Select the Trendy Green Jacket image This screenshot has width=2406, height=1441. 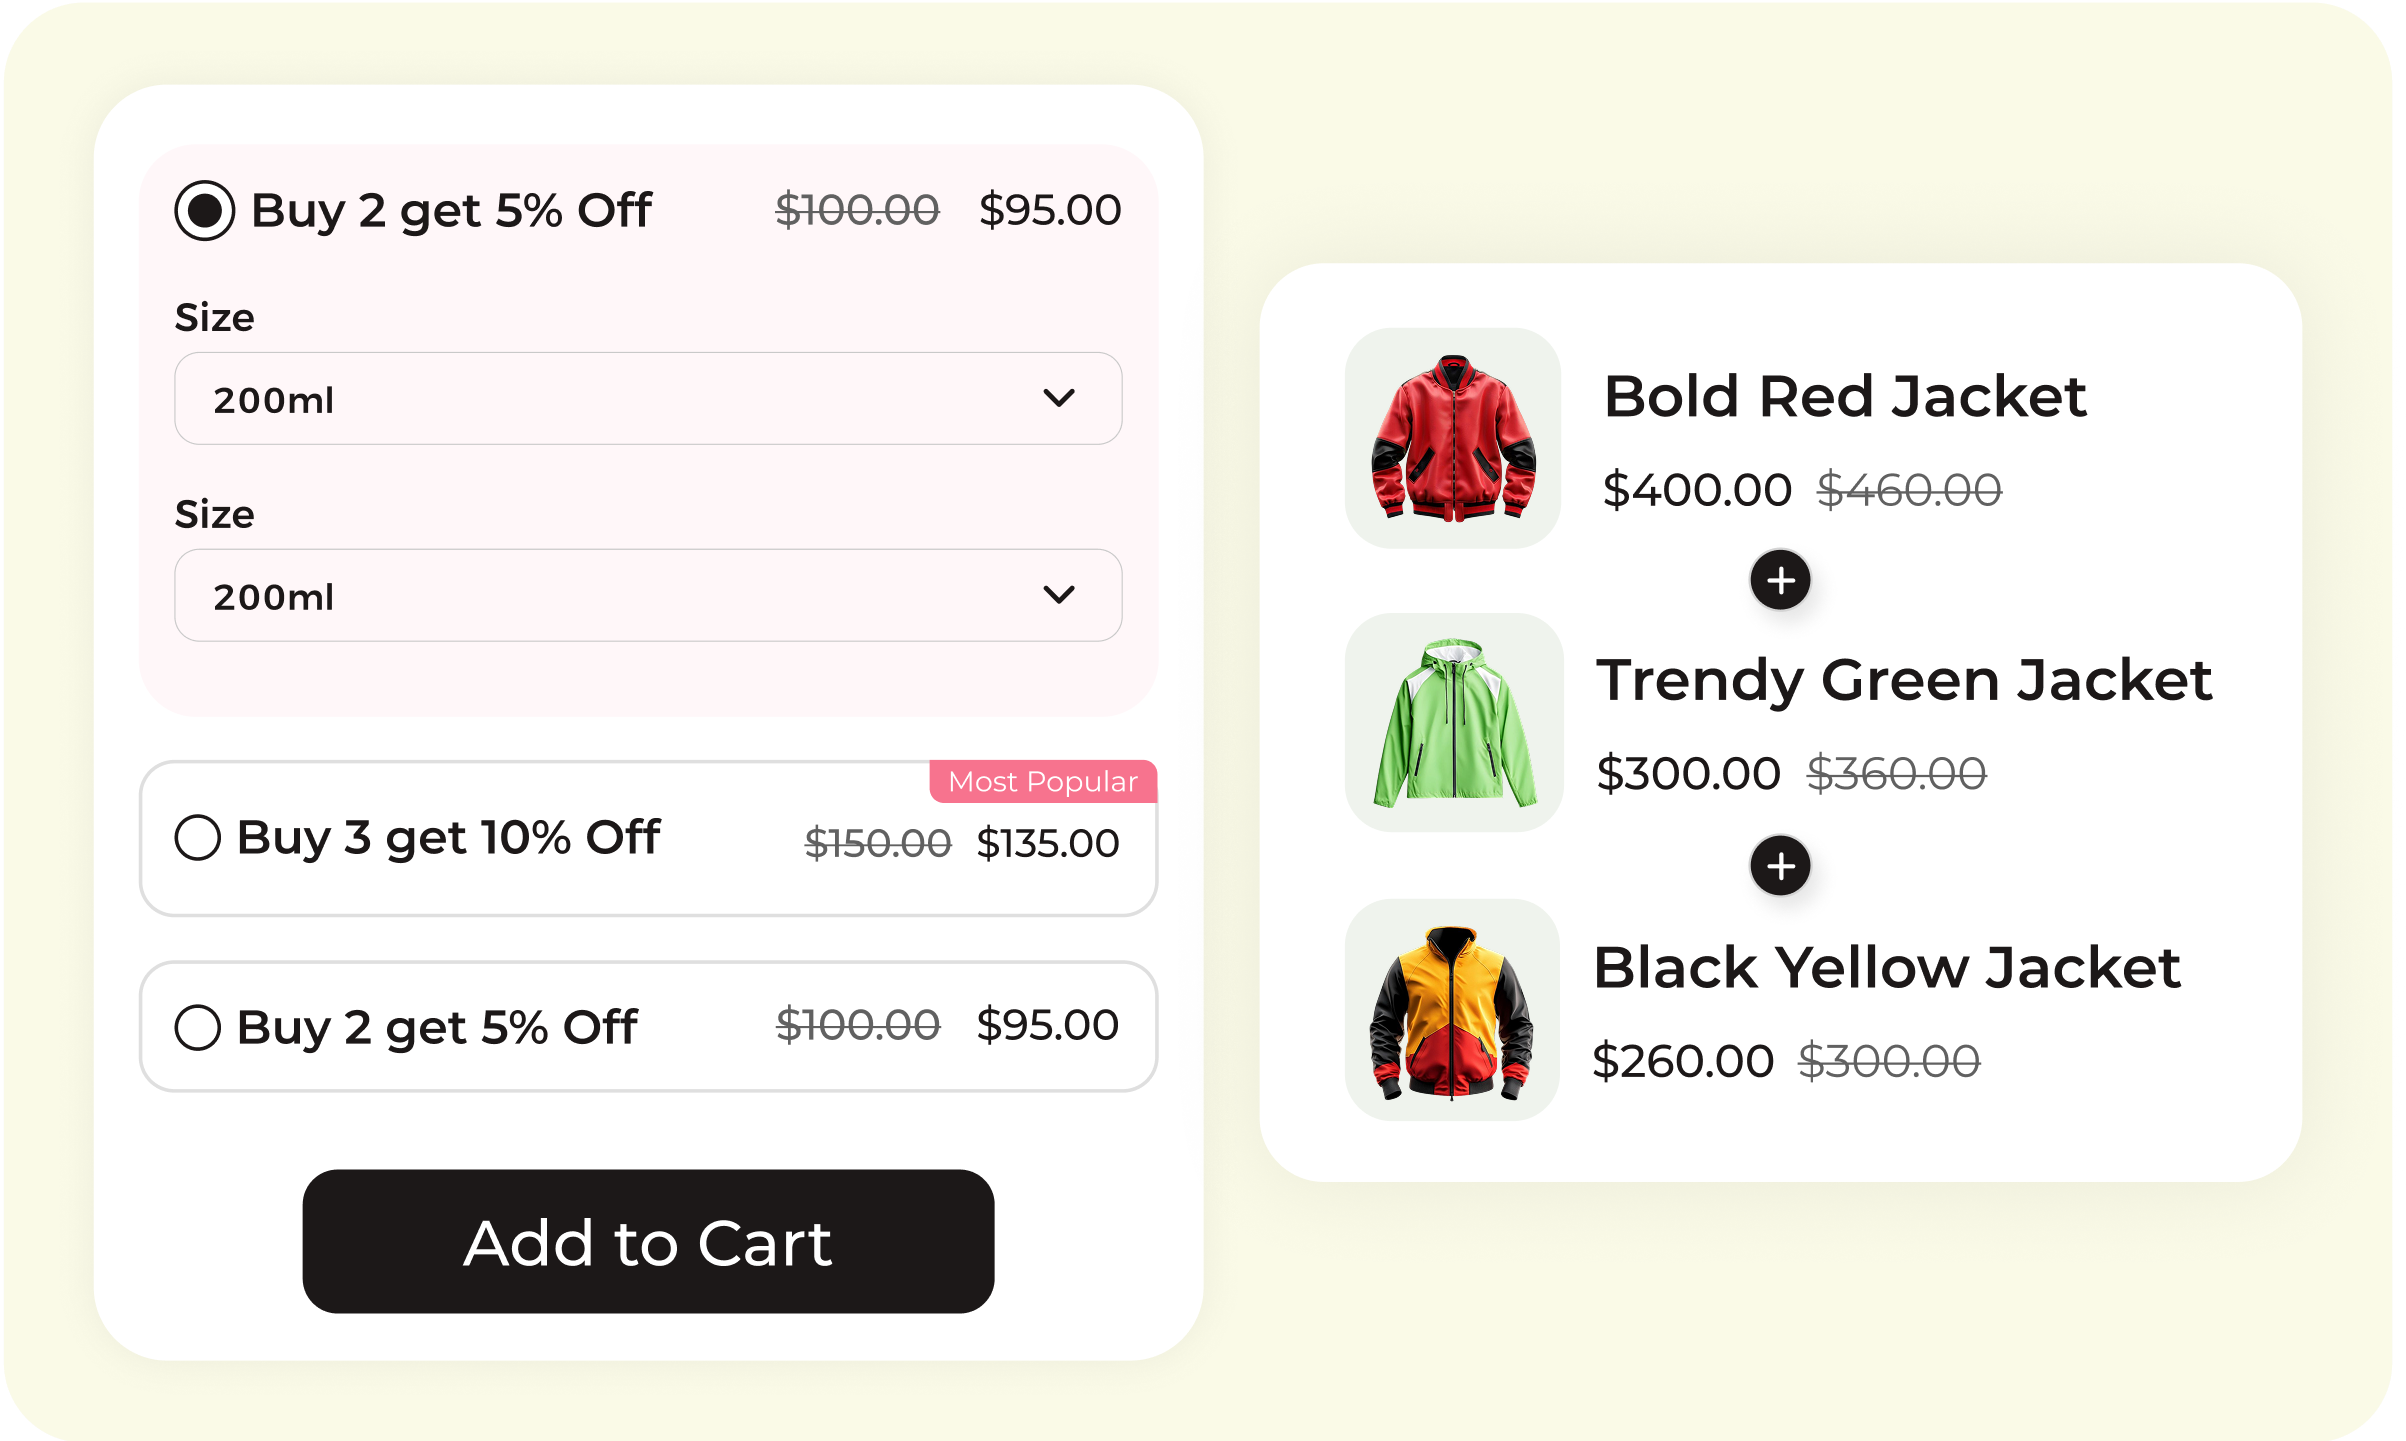coord(1455,723)
